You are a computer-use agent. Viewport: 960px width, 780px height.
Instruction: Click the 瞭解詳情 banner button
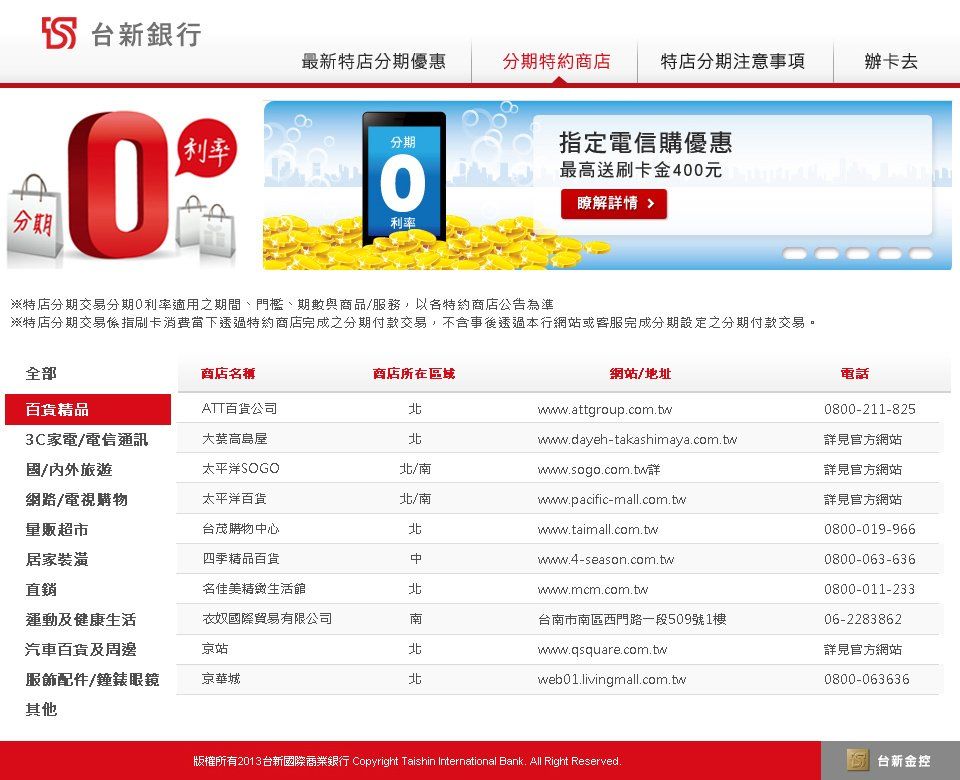point(614,203)
